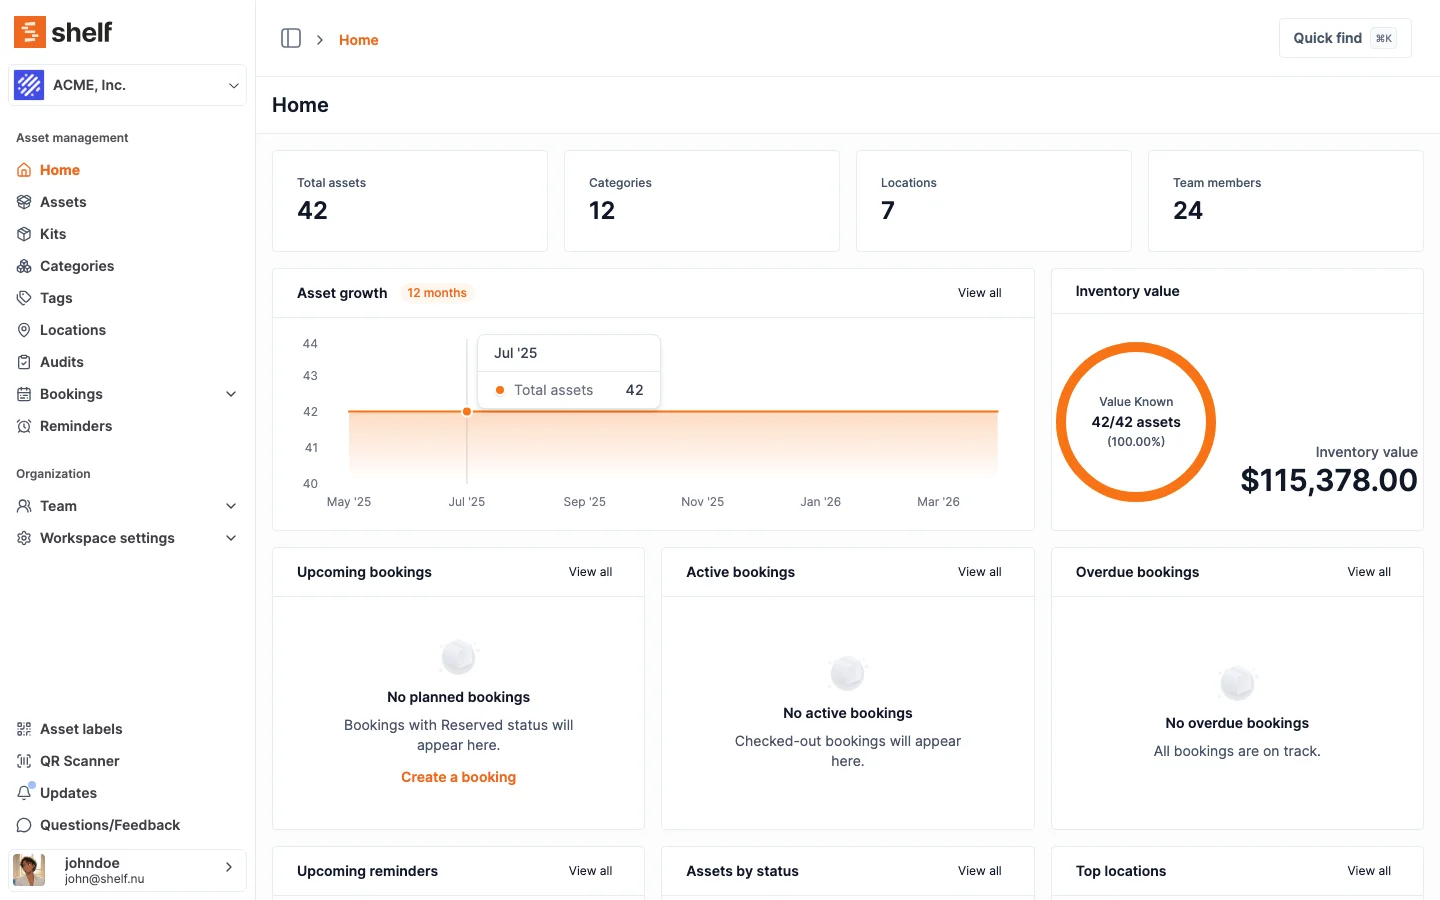Image resolution: width=1440 pixels, height=900 pixels.
Task: View all in Asset growth panel
Action: tap(979, 293)
